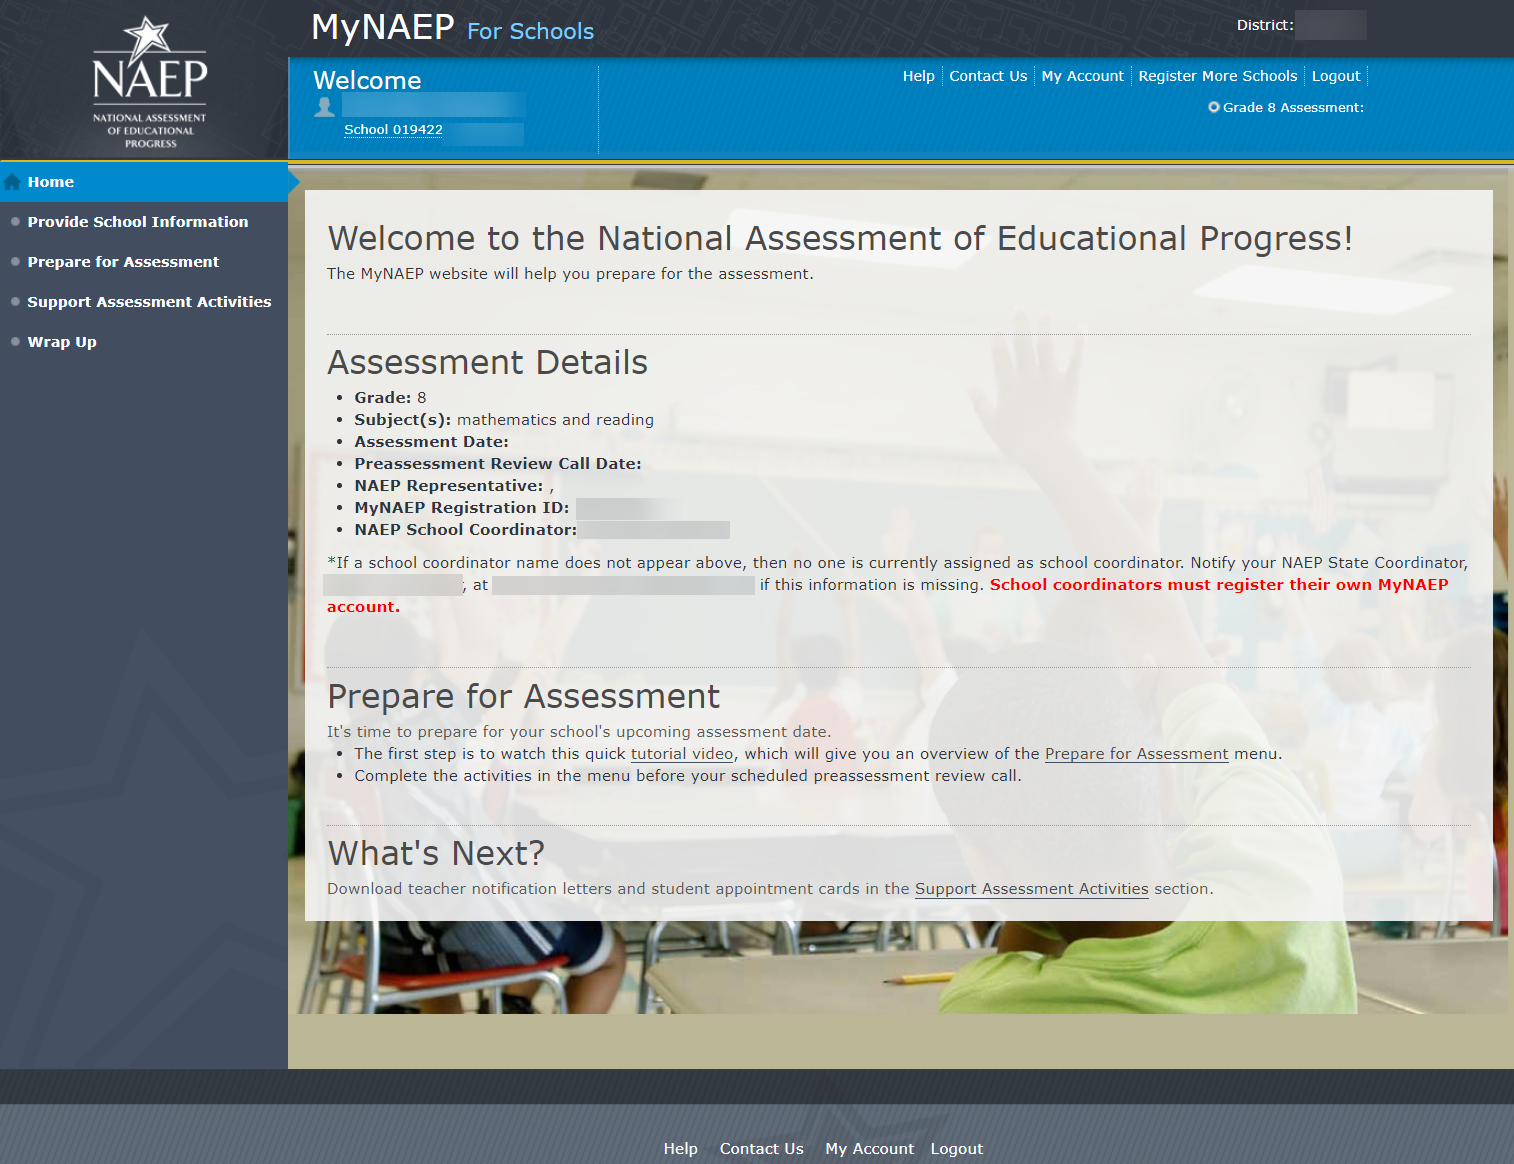This screenshot has width=1514, height=1164.
Task: Click the Preassessment Review Call Date label
Action: coord(498,464)
